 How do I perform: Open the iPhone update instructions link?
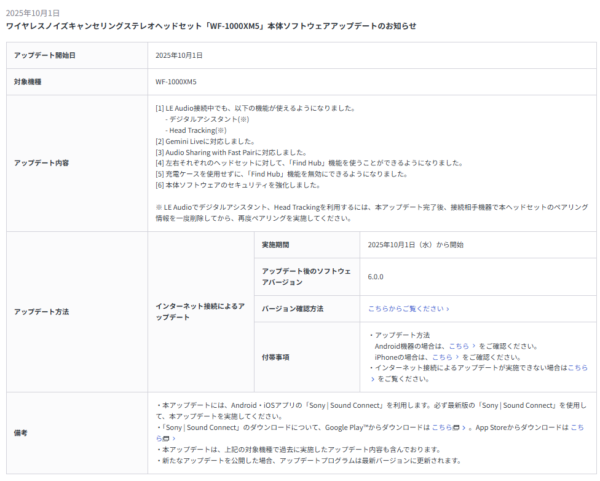pyautogui.click(x=441, y=356)
